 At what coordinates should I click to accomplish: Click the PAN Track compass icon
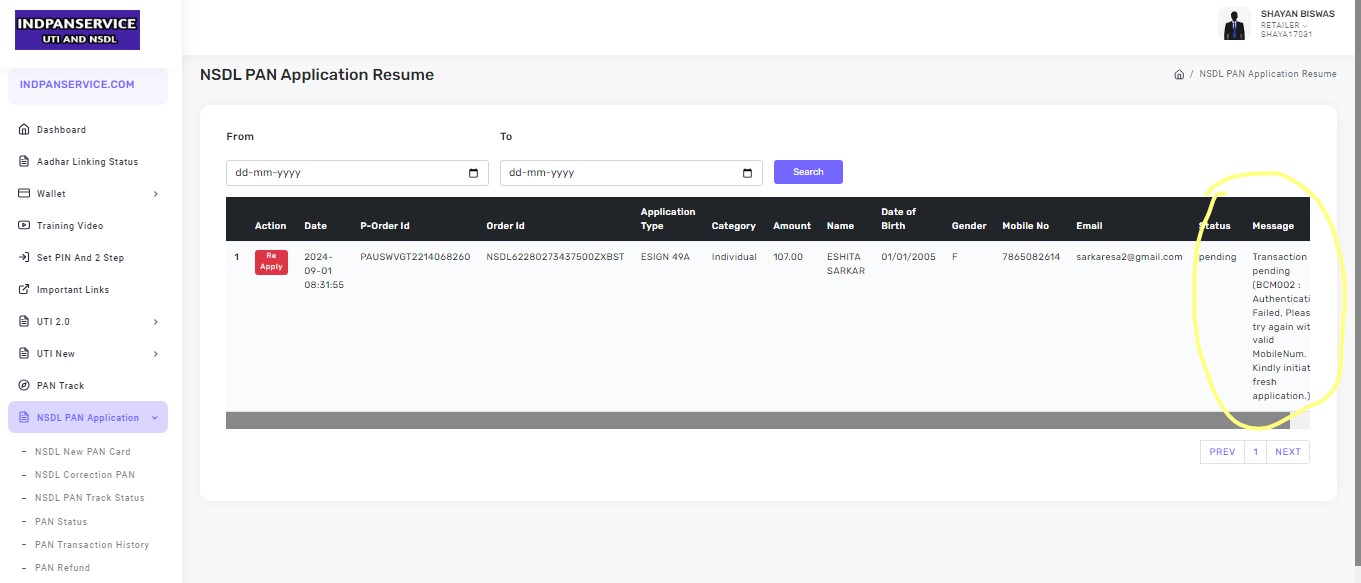[x=24, y=386]
